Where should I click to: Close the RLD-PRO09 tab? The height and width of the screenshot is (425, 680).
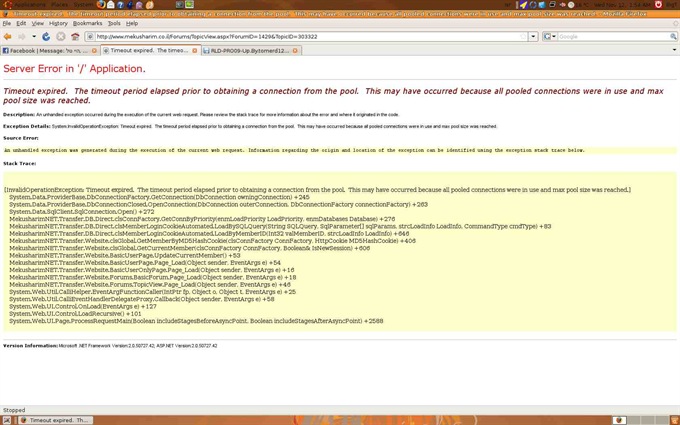(x=296, y=50)
